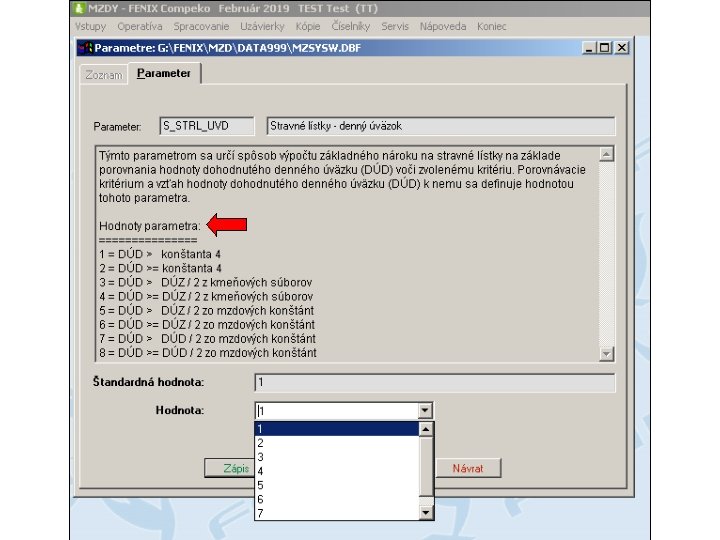Click the dropdown list scrollbar thumb

(426, 467)
